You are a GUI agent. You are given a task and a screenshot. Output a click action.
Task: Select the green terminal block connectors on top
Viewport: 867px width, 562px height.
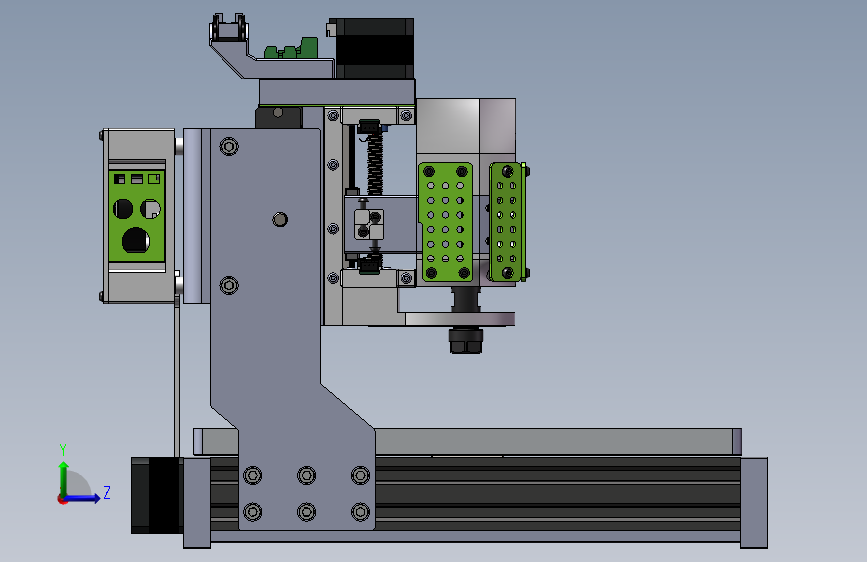pos(291,49)
